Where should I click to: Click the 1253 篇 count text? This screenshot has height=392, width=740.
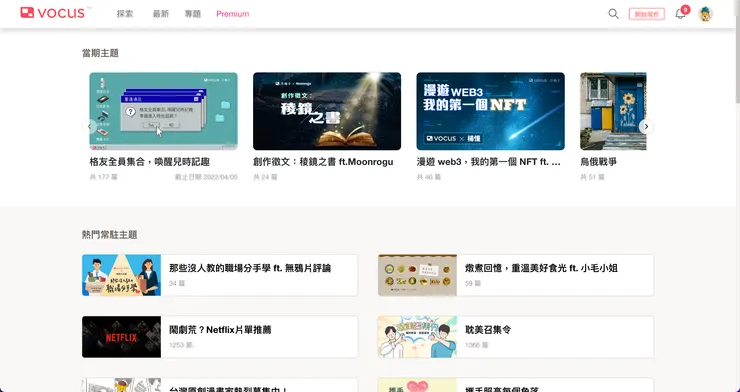181,345
